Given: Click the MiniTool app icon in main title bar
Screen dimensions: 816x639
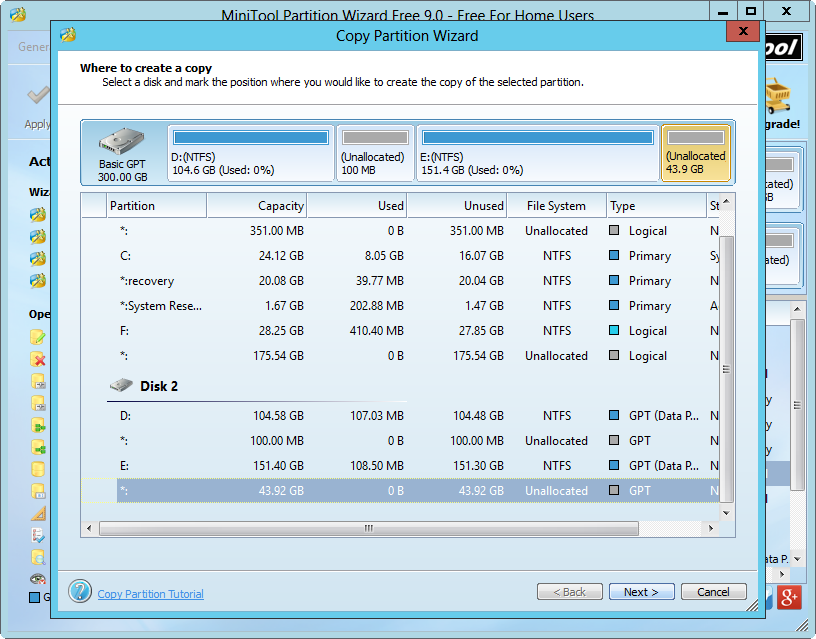Looking at the screenshot, I should point(18,15).
